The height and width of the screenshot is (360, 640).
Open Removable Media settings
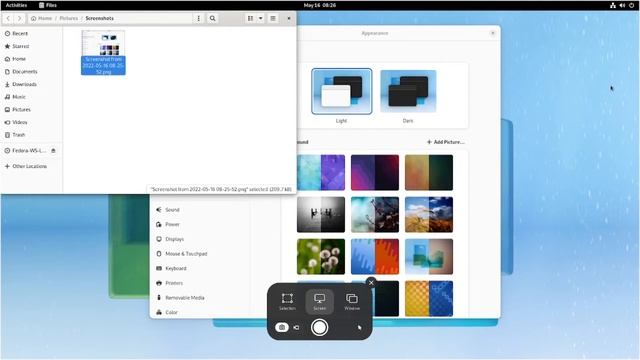click(x=200, y=298)
